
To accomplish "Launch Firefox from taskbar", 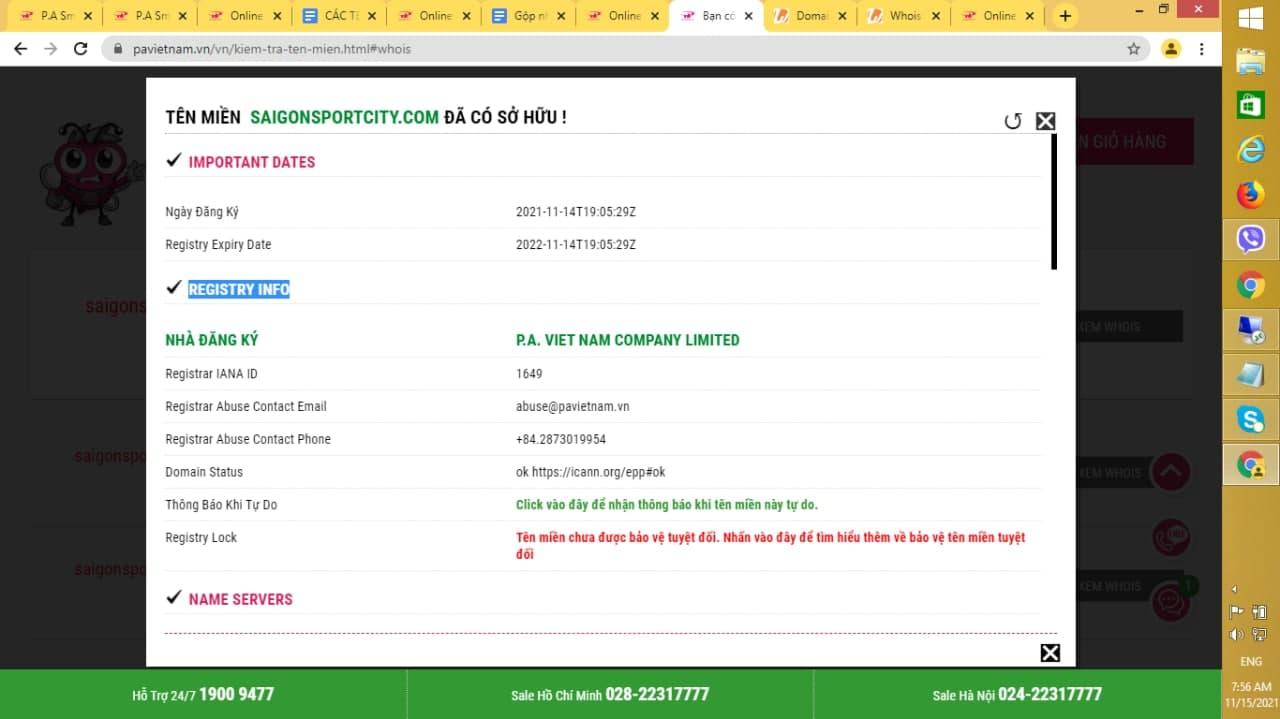I will click(x=1251, y=195).
